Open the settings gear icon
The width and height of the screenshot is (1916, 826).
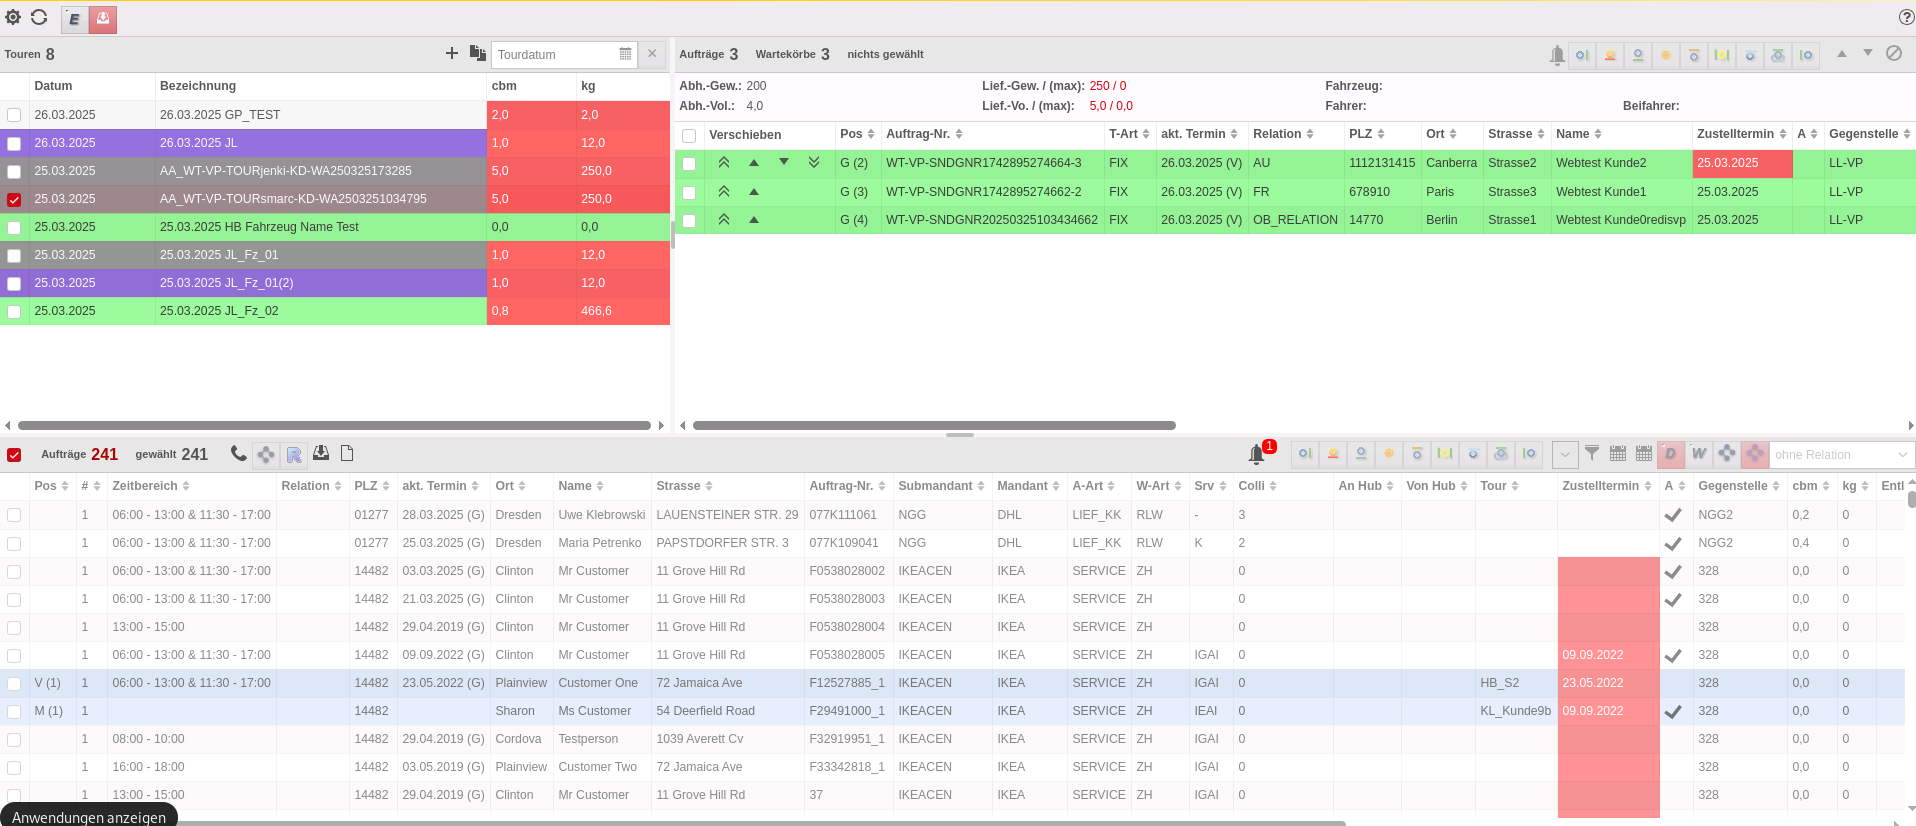[13, 17]
